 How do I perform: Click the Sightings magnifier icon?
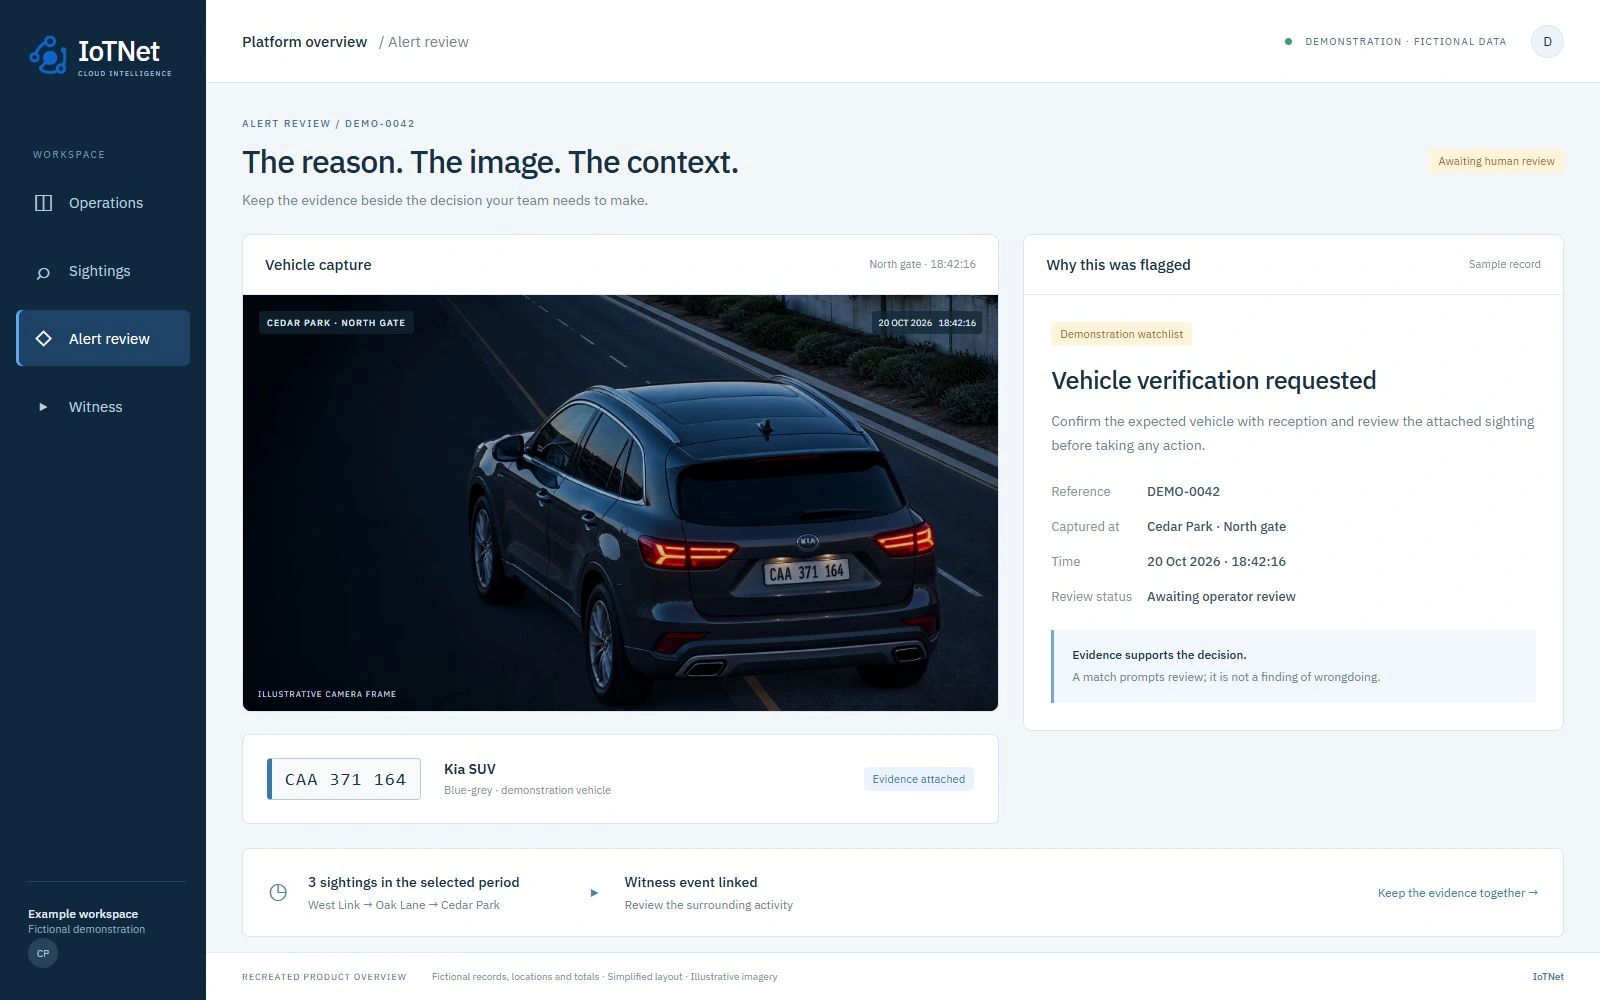tap(43, 272)
